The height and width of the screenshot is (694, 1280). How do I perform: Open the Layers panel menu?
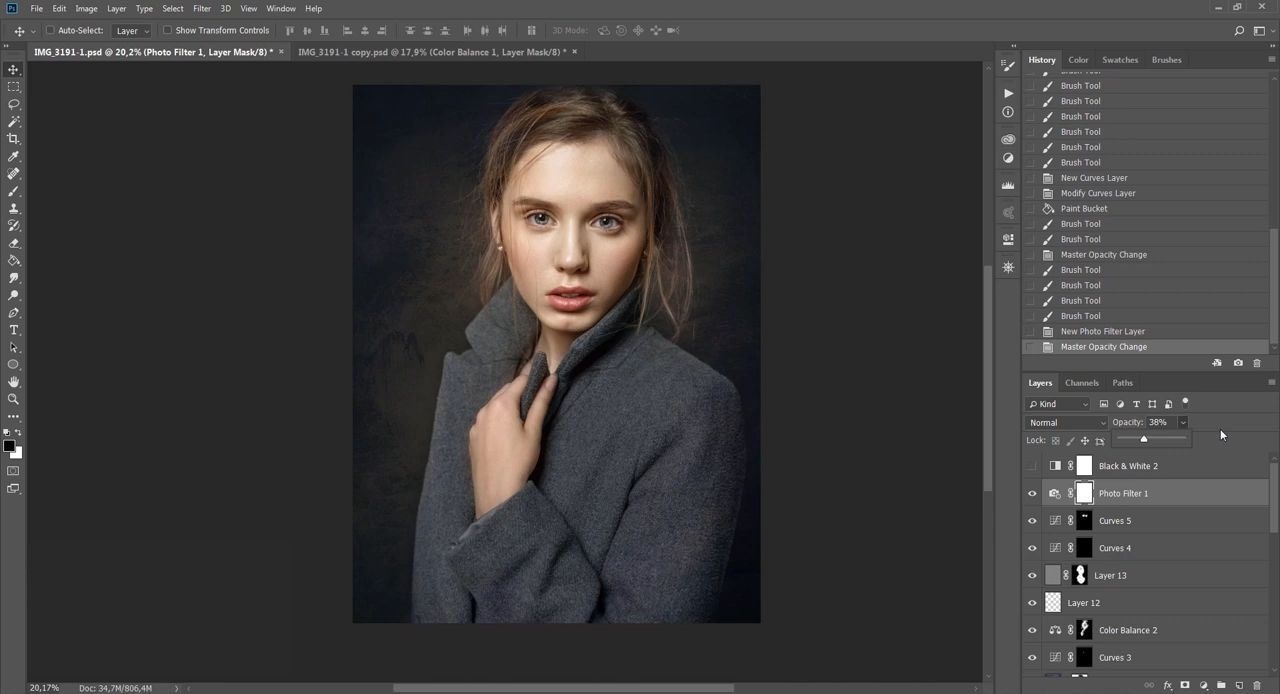pos(1272,382)
